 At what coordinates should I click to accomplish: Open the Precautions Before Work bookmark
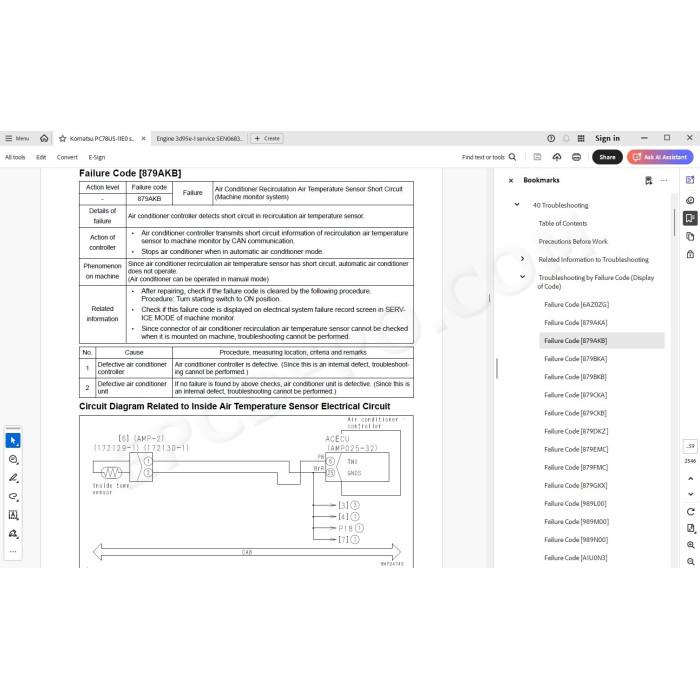573,242
